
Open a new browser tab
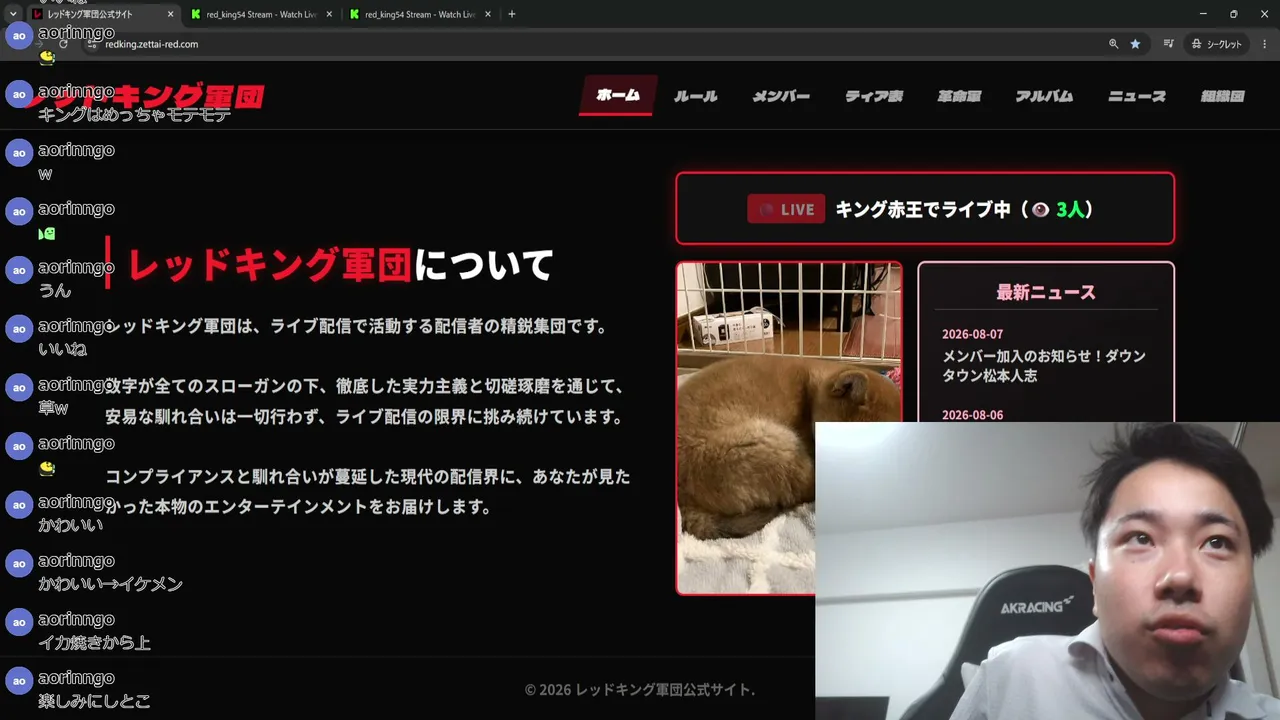pyautogui.click(x=512, y=14)
